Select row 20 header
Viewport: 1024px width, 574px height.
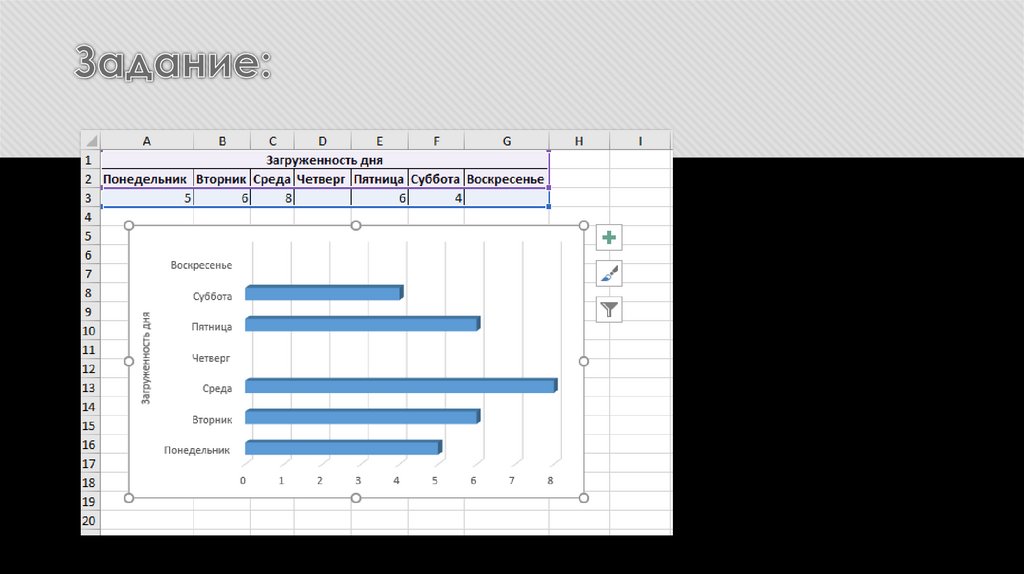(90, 521)
